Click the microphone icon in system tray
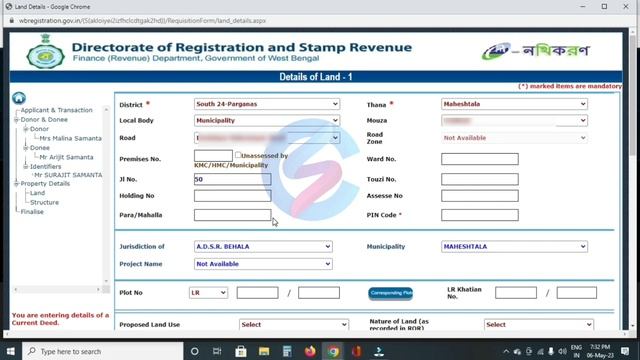640x360 pixels. [x=551, y=351]
